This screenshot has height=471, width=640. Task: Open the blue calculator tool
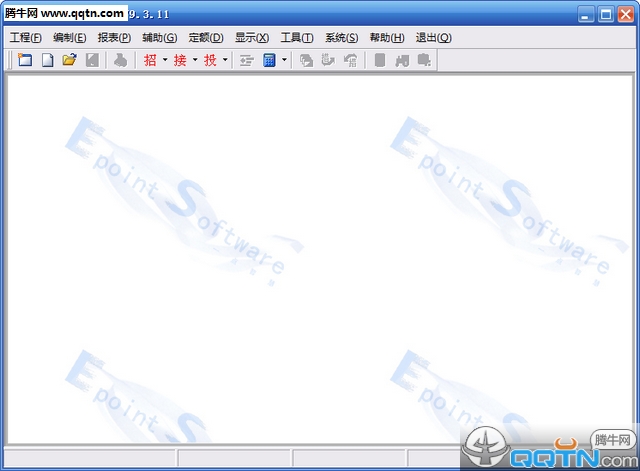pos(269,60)
